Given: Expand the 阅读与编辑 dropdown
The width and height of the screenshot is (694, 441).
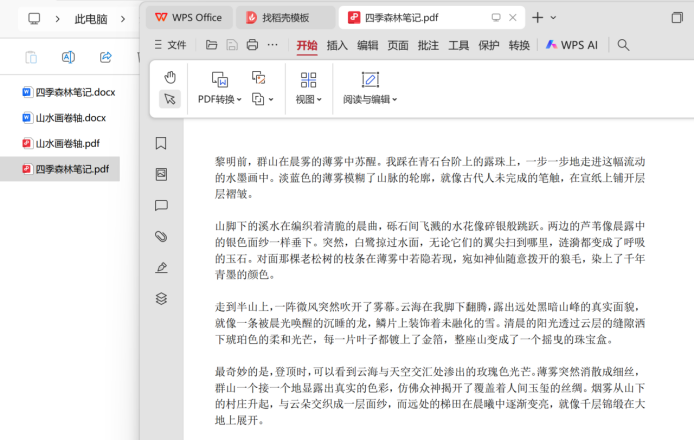Looking at the screenshot, I should tap(395, 100).
